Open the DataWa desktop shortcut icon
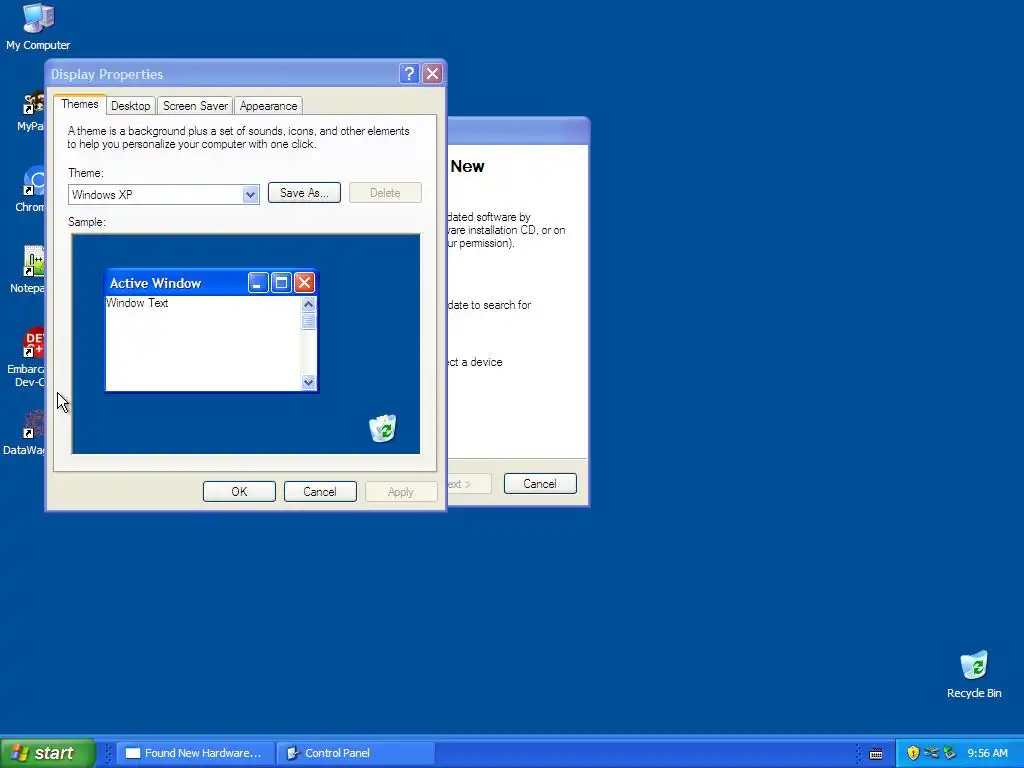Image resolution: width=1024 pixels, height=768 pixels. pyautogui.click(x=25, y=432)
